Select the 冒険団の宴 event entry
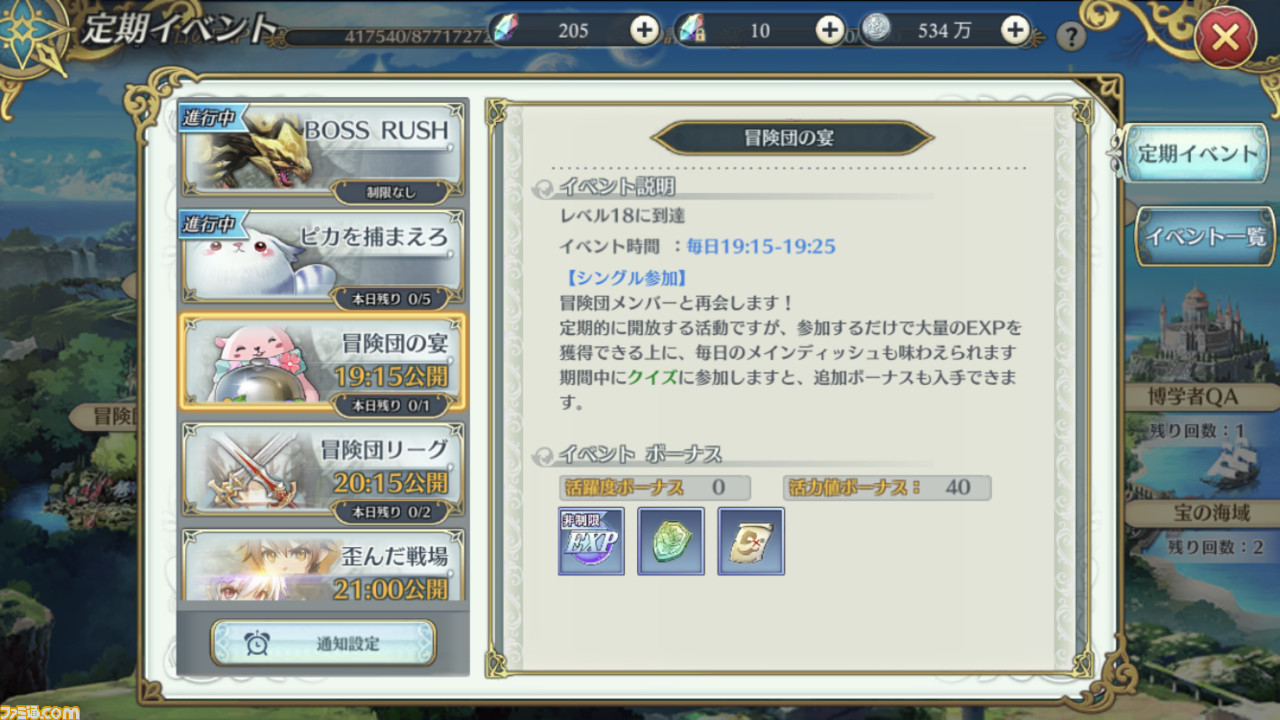Screen dimensions: 1280x720 322,362
